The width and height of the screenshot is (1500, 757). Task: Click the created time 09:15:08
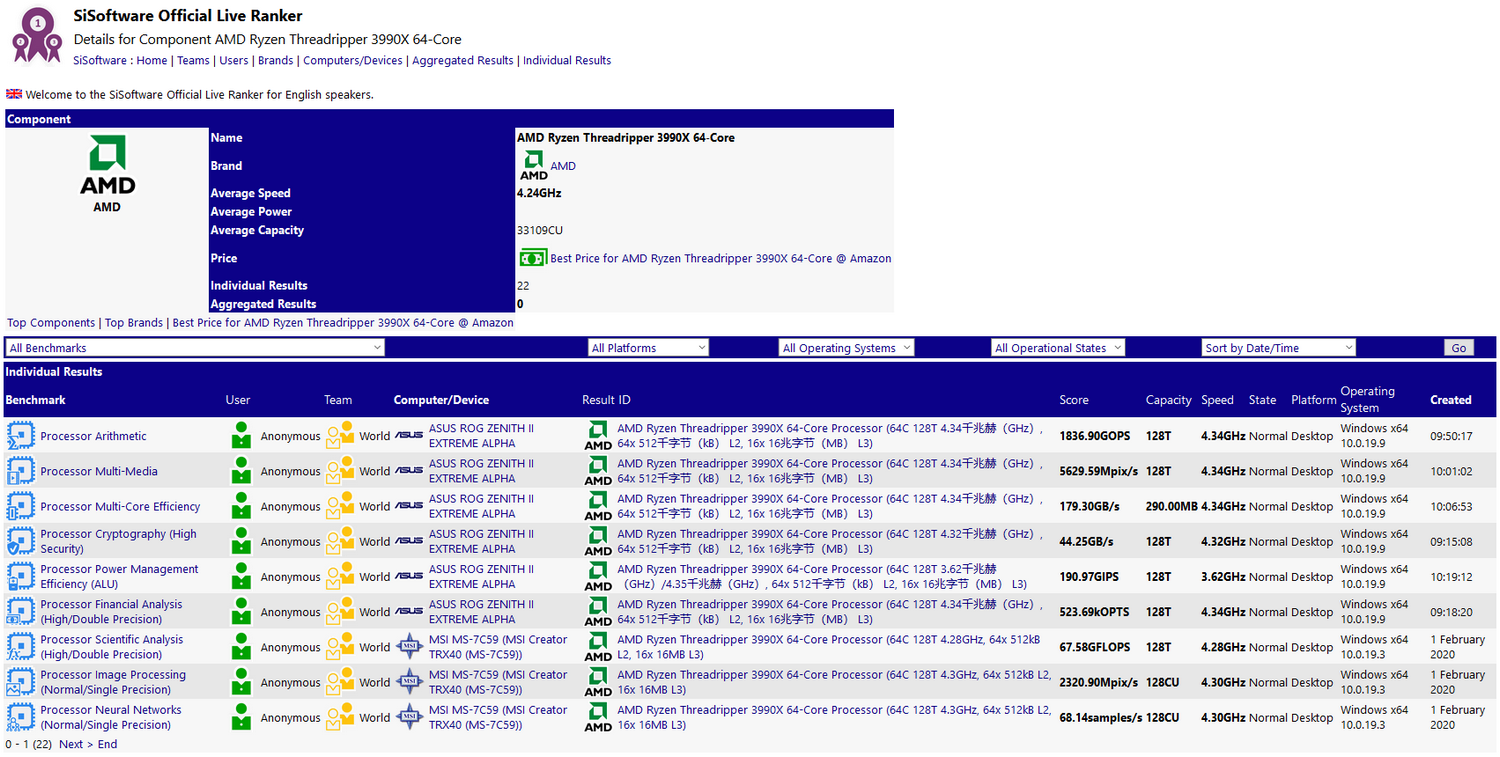pyautogui.click(x=1451, y=541)
